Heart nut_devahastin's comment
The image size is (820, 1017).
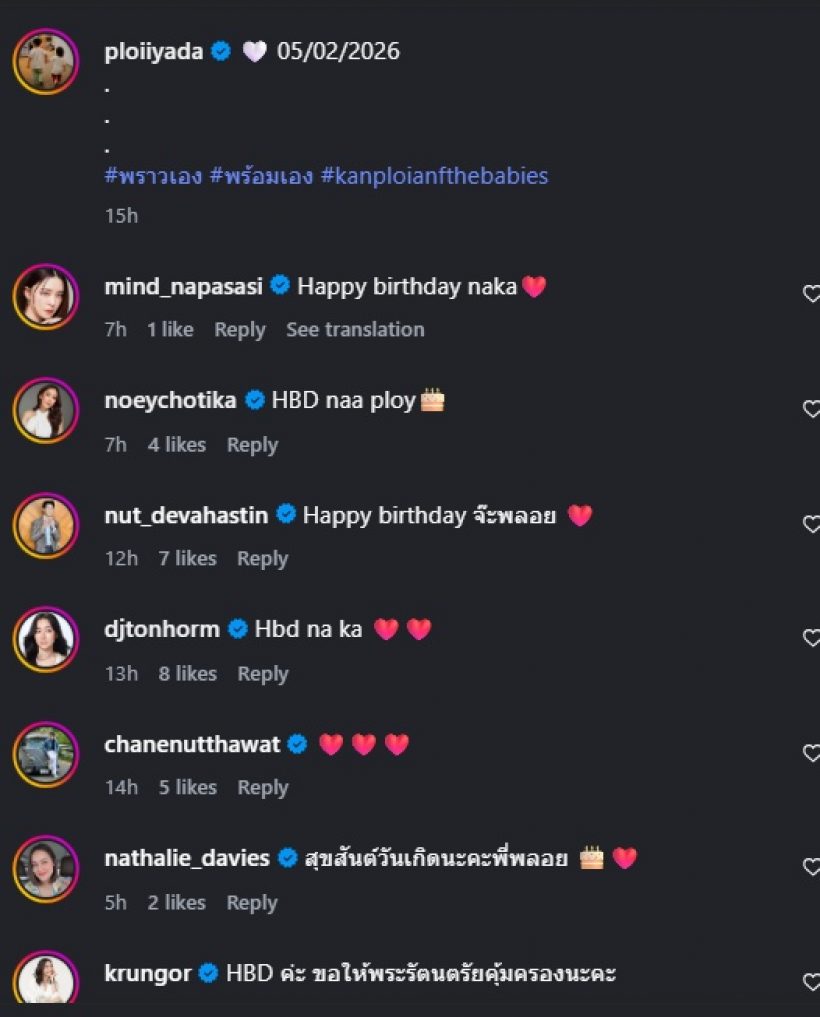(x=812, y=524)
